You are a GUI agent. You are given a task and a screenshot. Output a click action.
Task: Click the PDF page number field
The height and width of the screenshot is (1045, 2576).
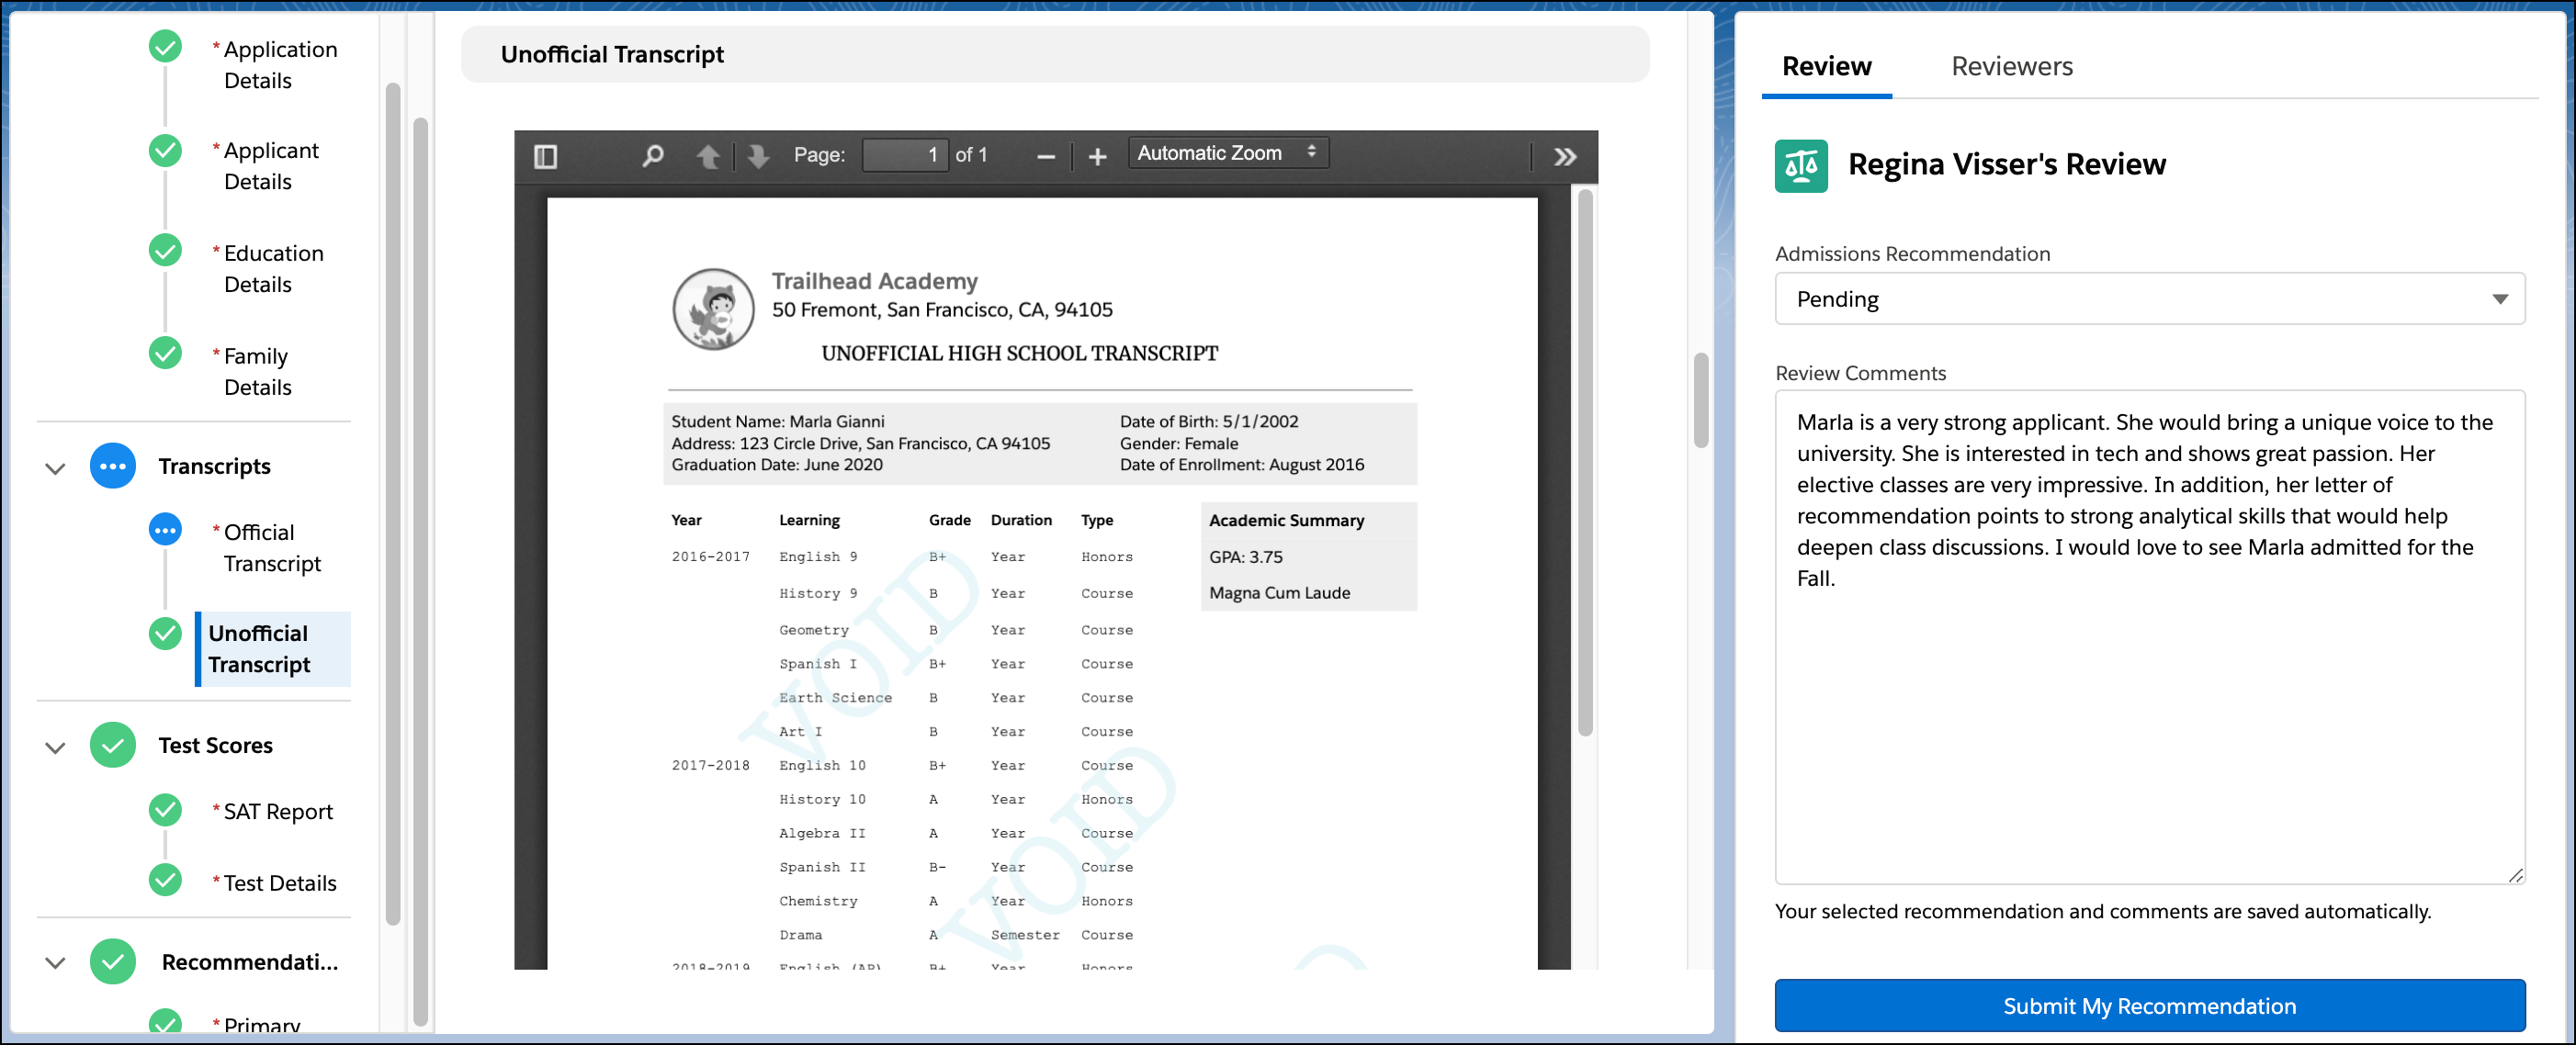point(905,155)
